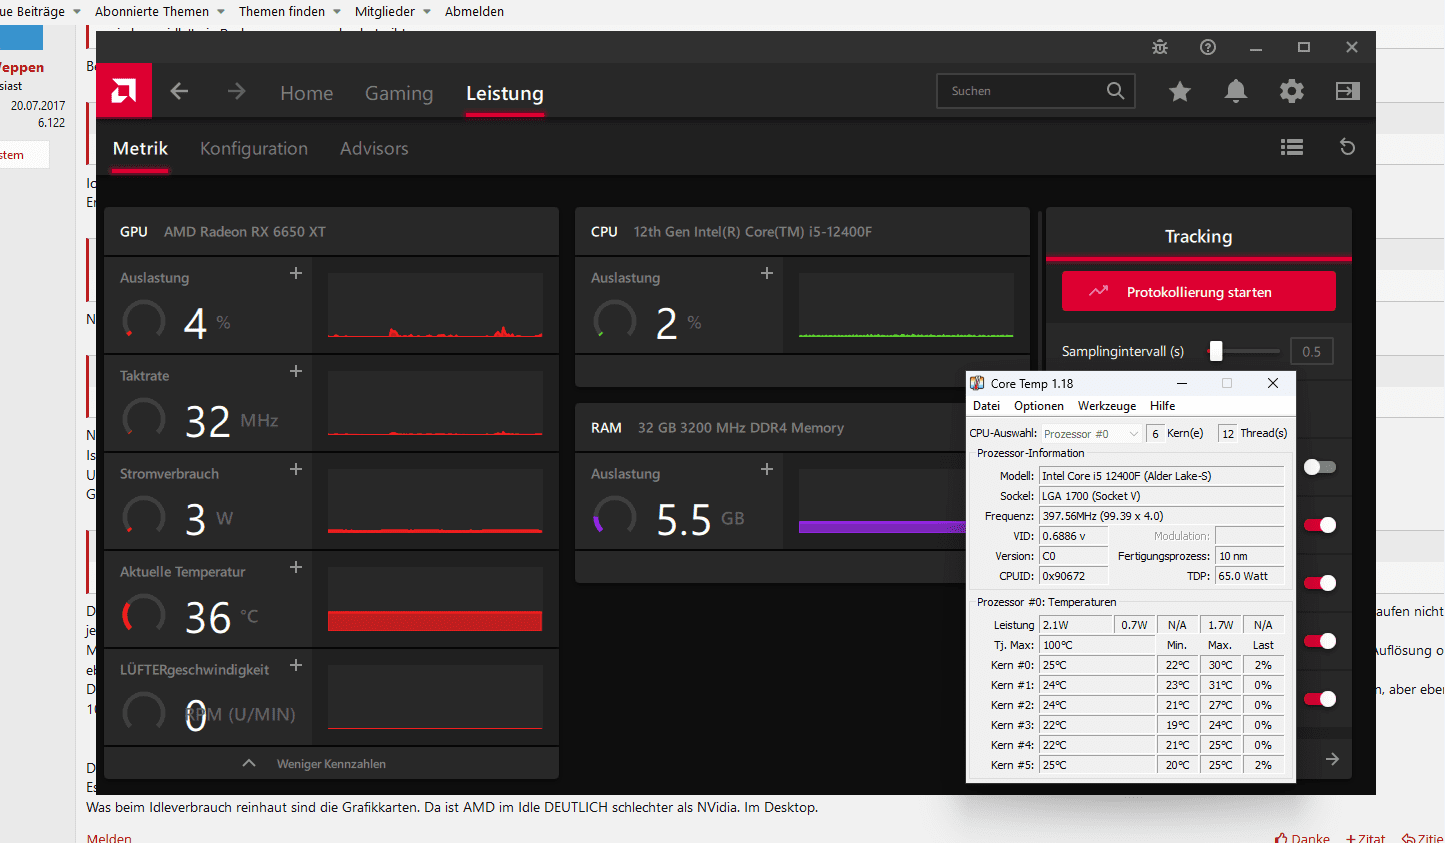Open Mitglieder forum menu

pos(392,11)
